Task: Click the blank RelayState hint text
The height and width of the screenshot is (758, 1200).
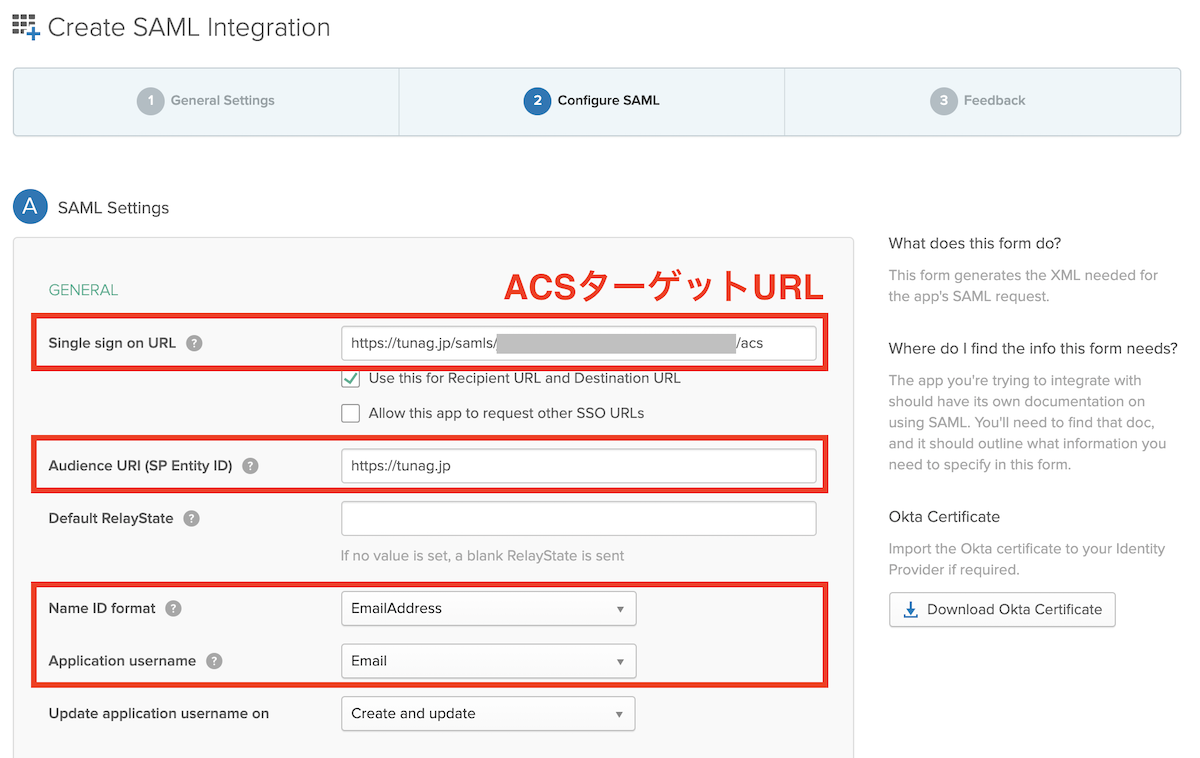Action: 482,556
